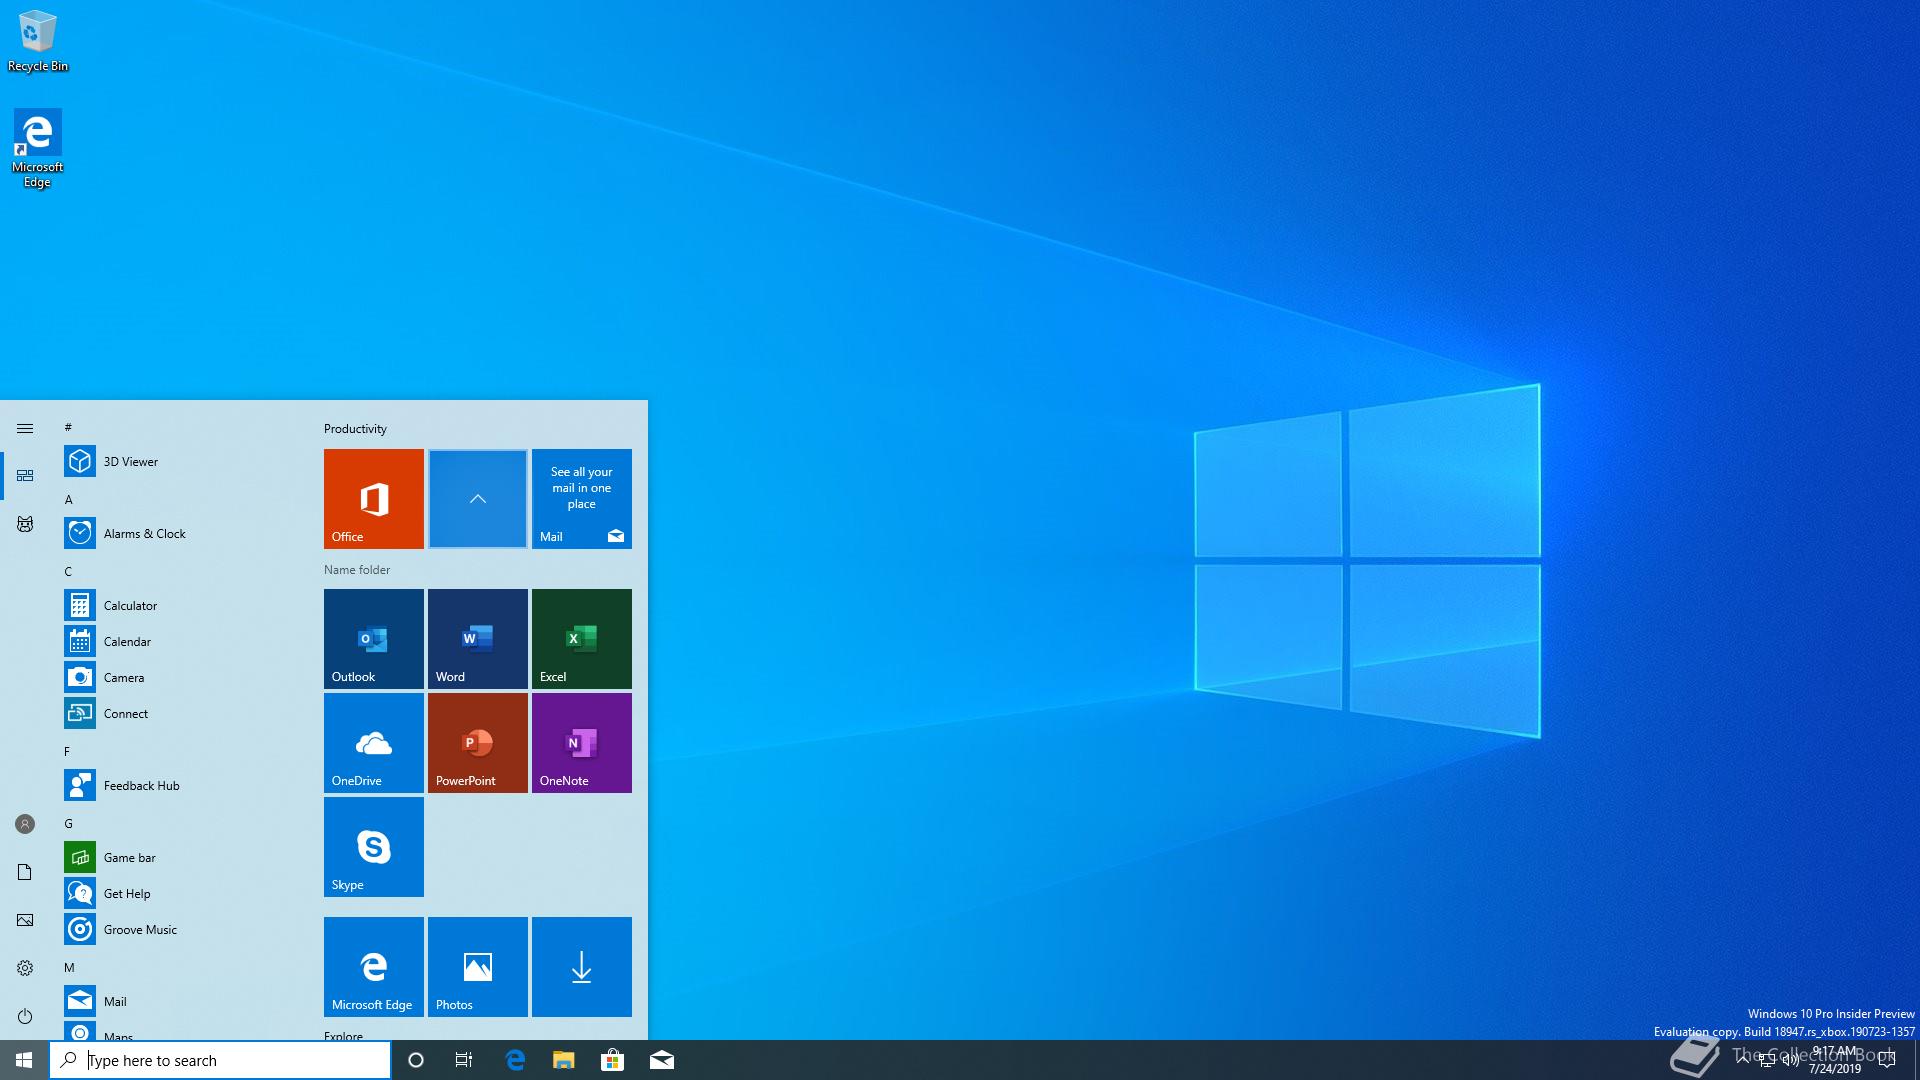
Task: Open the Action Center notification icon
Action: (1887, 1060)
